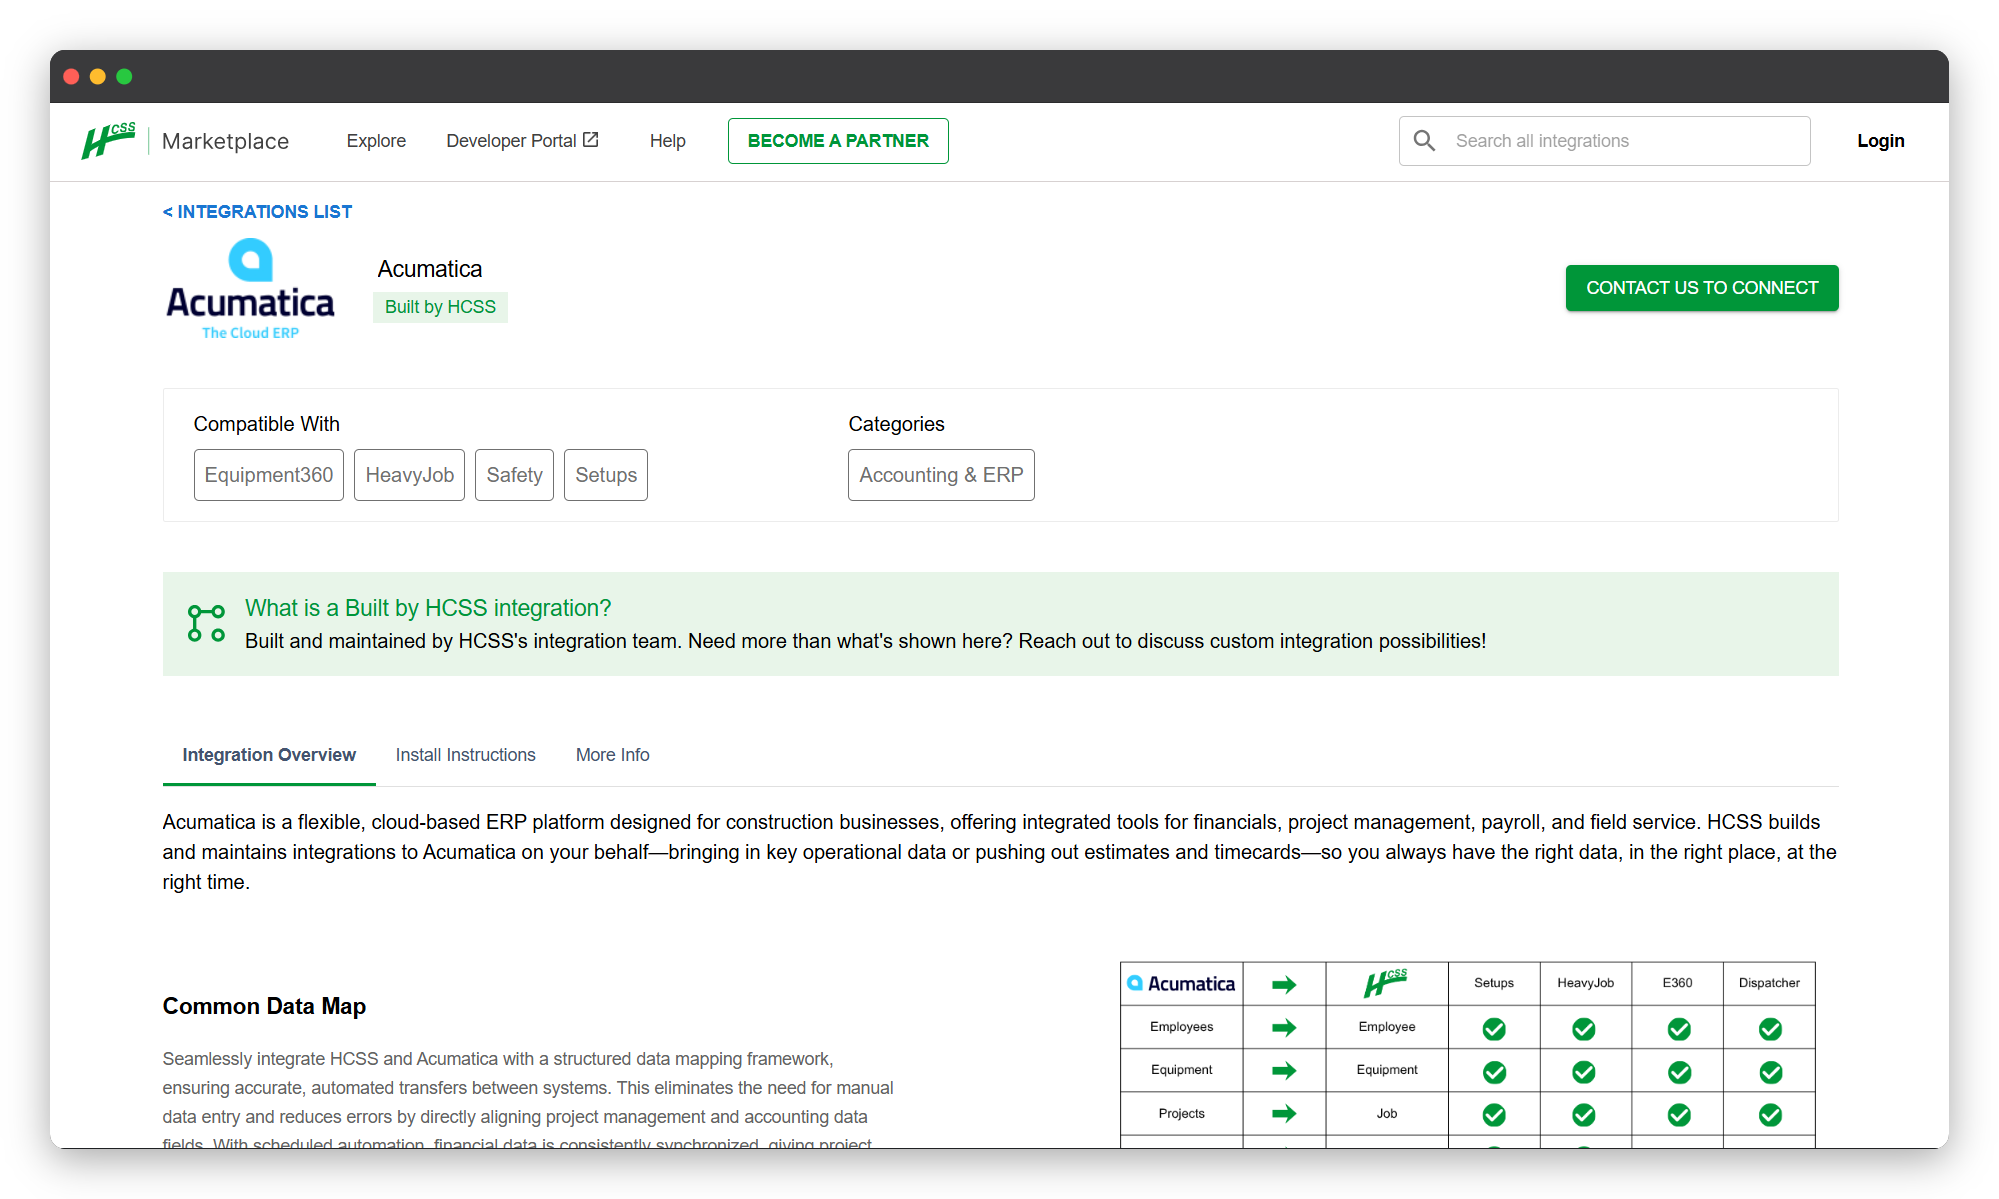
Task: Click the Become a Partner button
Action: point(838,141)
